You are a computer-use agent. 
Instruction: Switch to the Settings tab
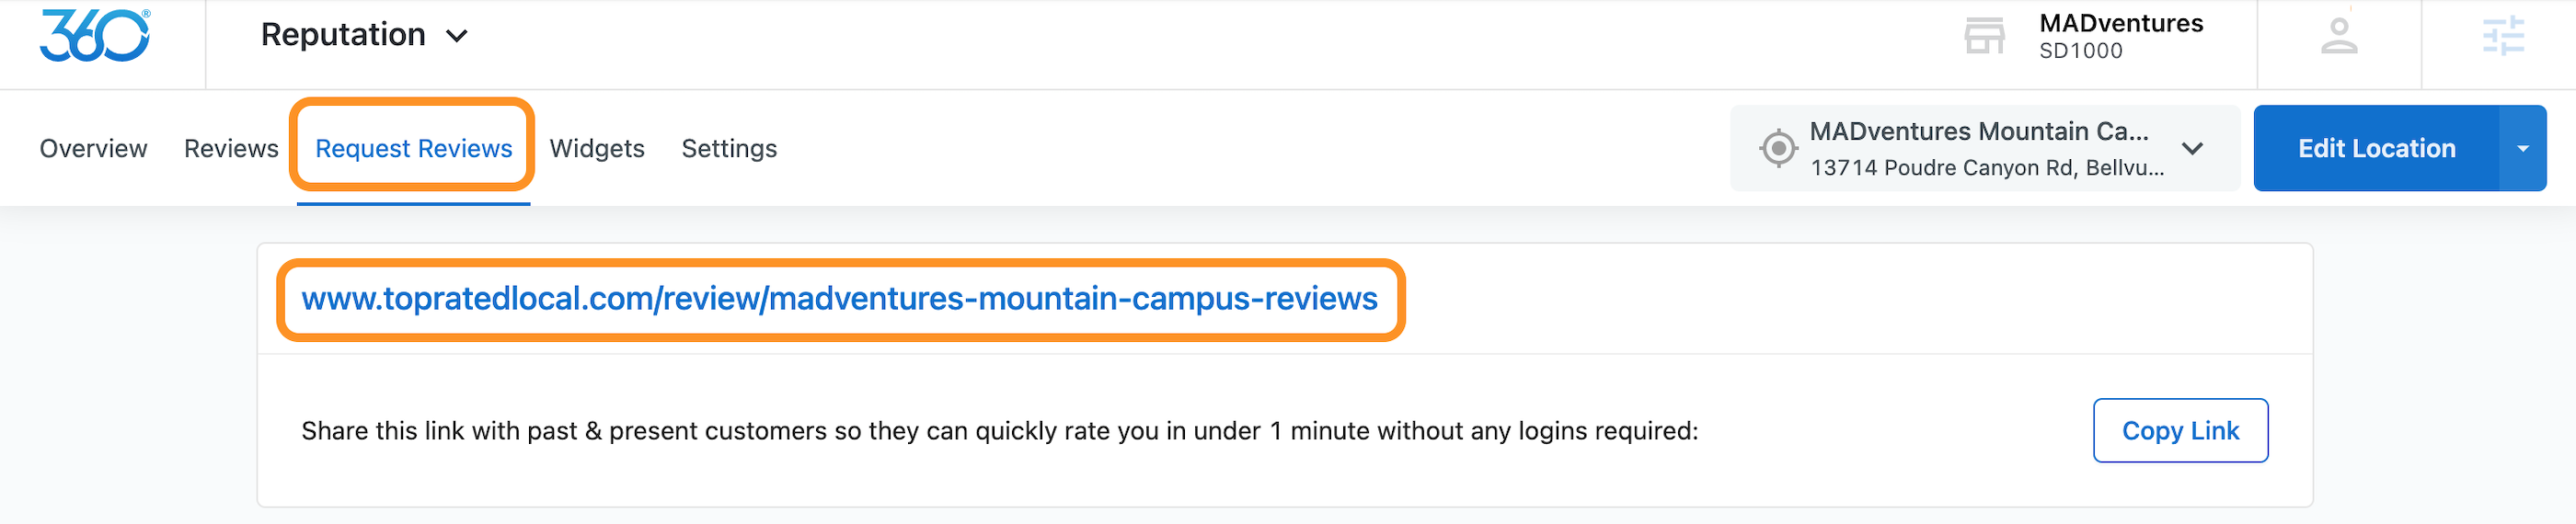coord(729,149)
